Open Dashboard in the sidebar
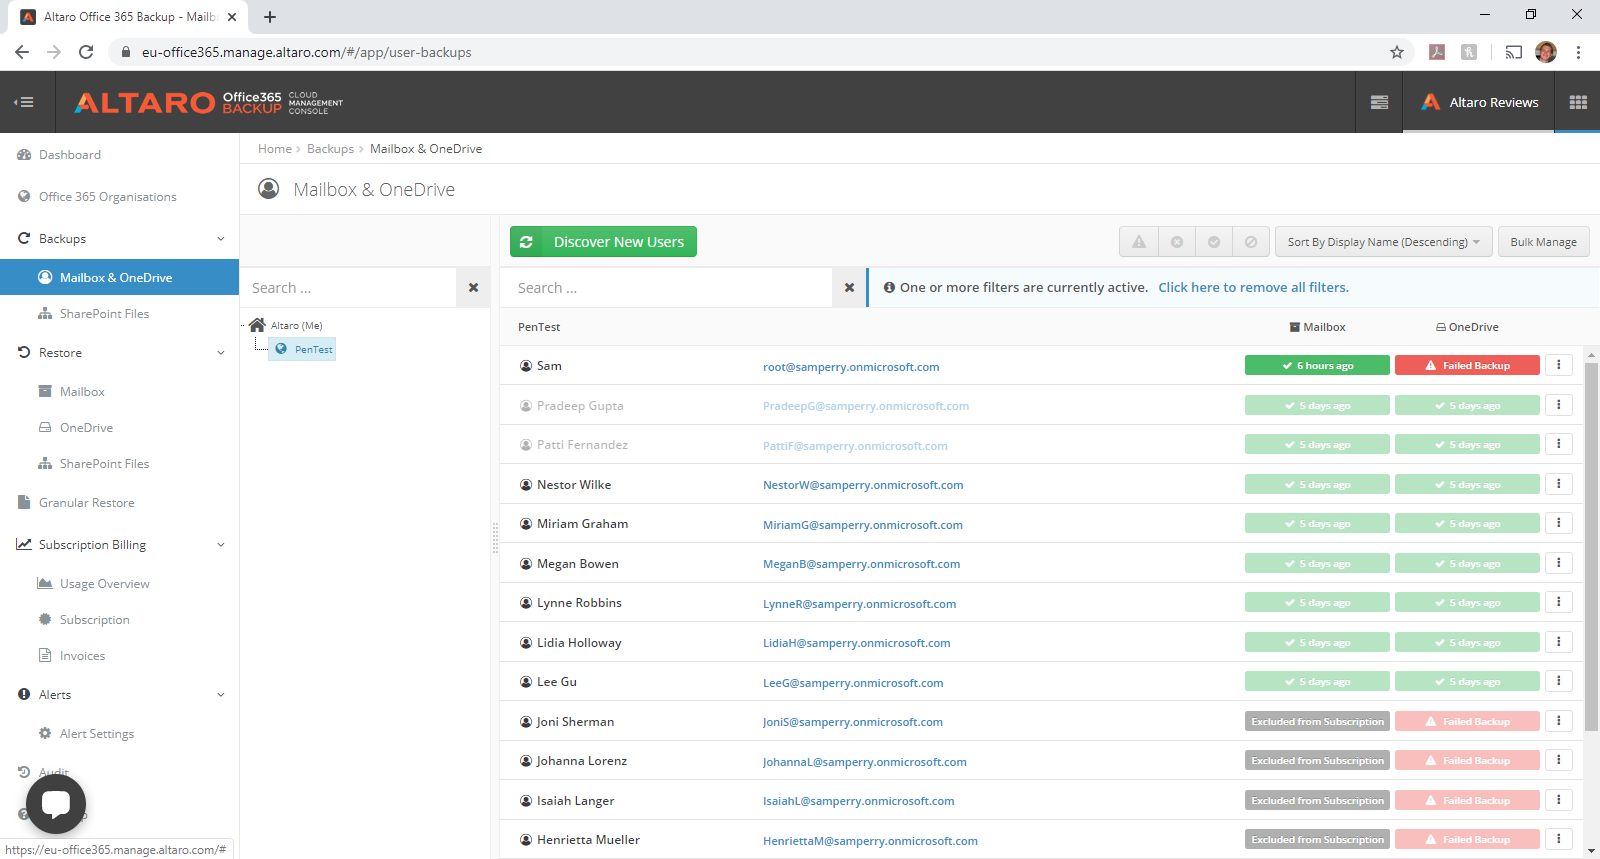 click(70, 155)
